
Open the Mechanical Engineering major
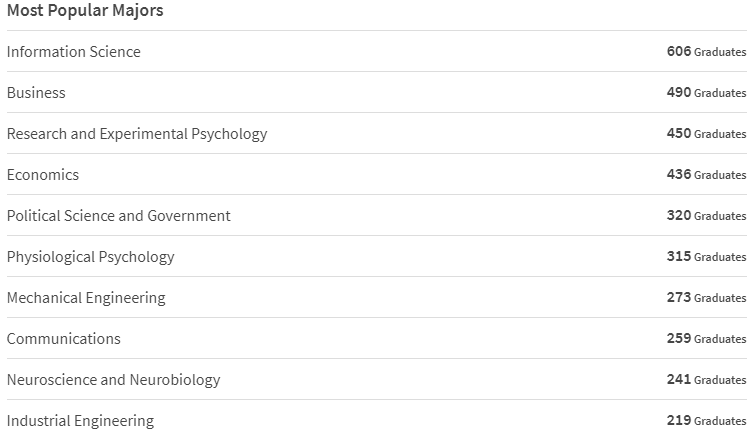click(86, 297)
